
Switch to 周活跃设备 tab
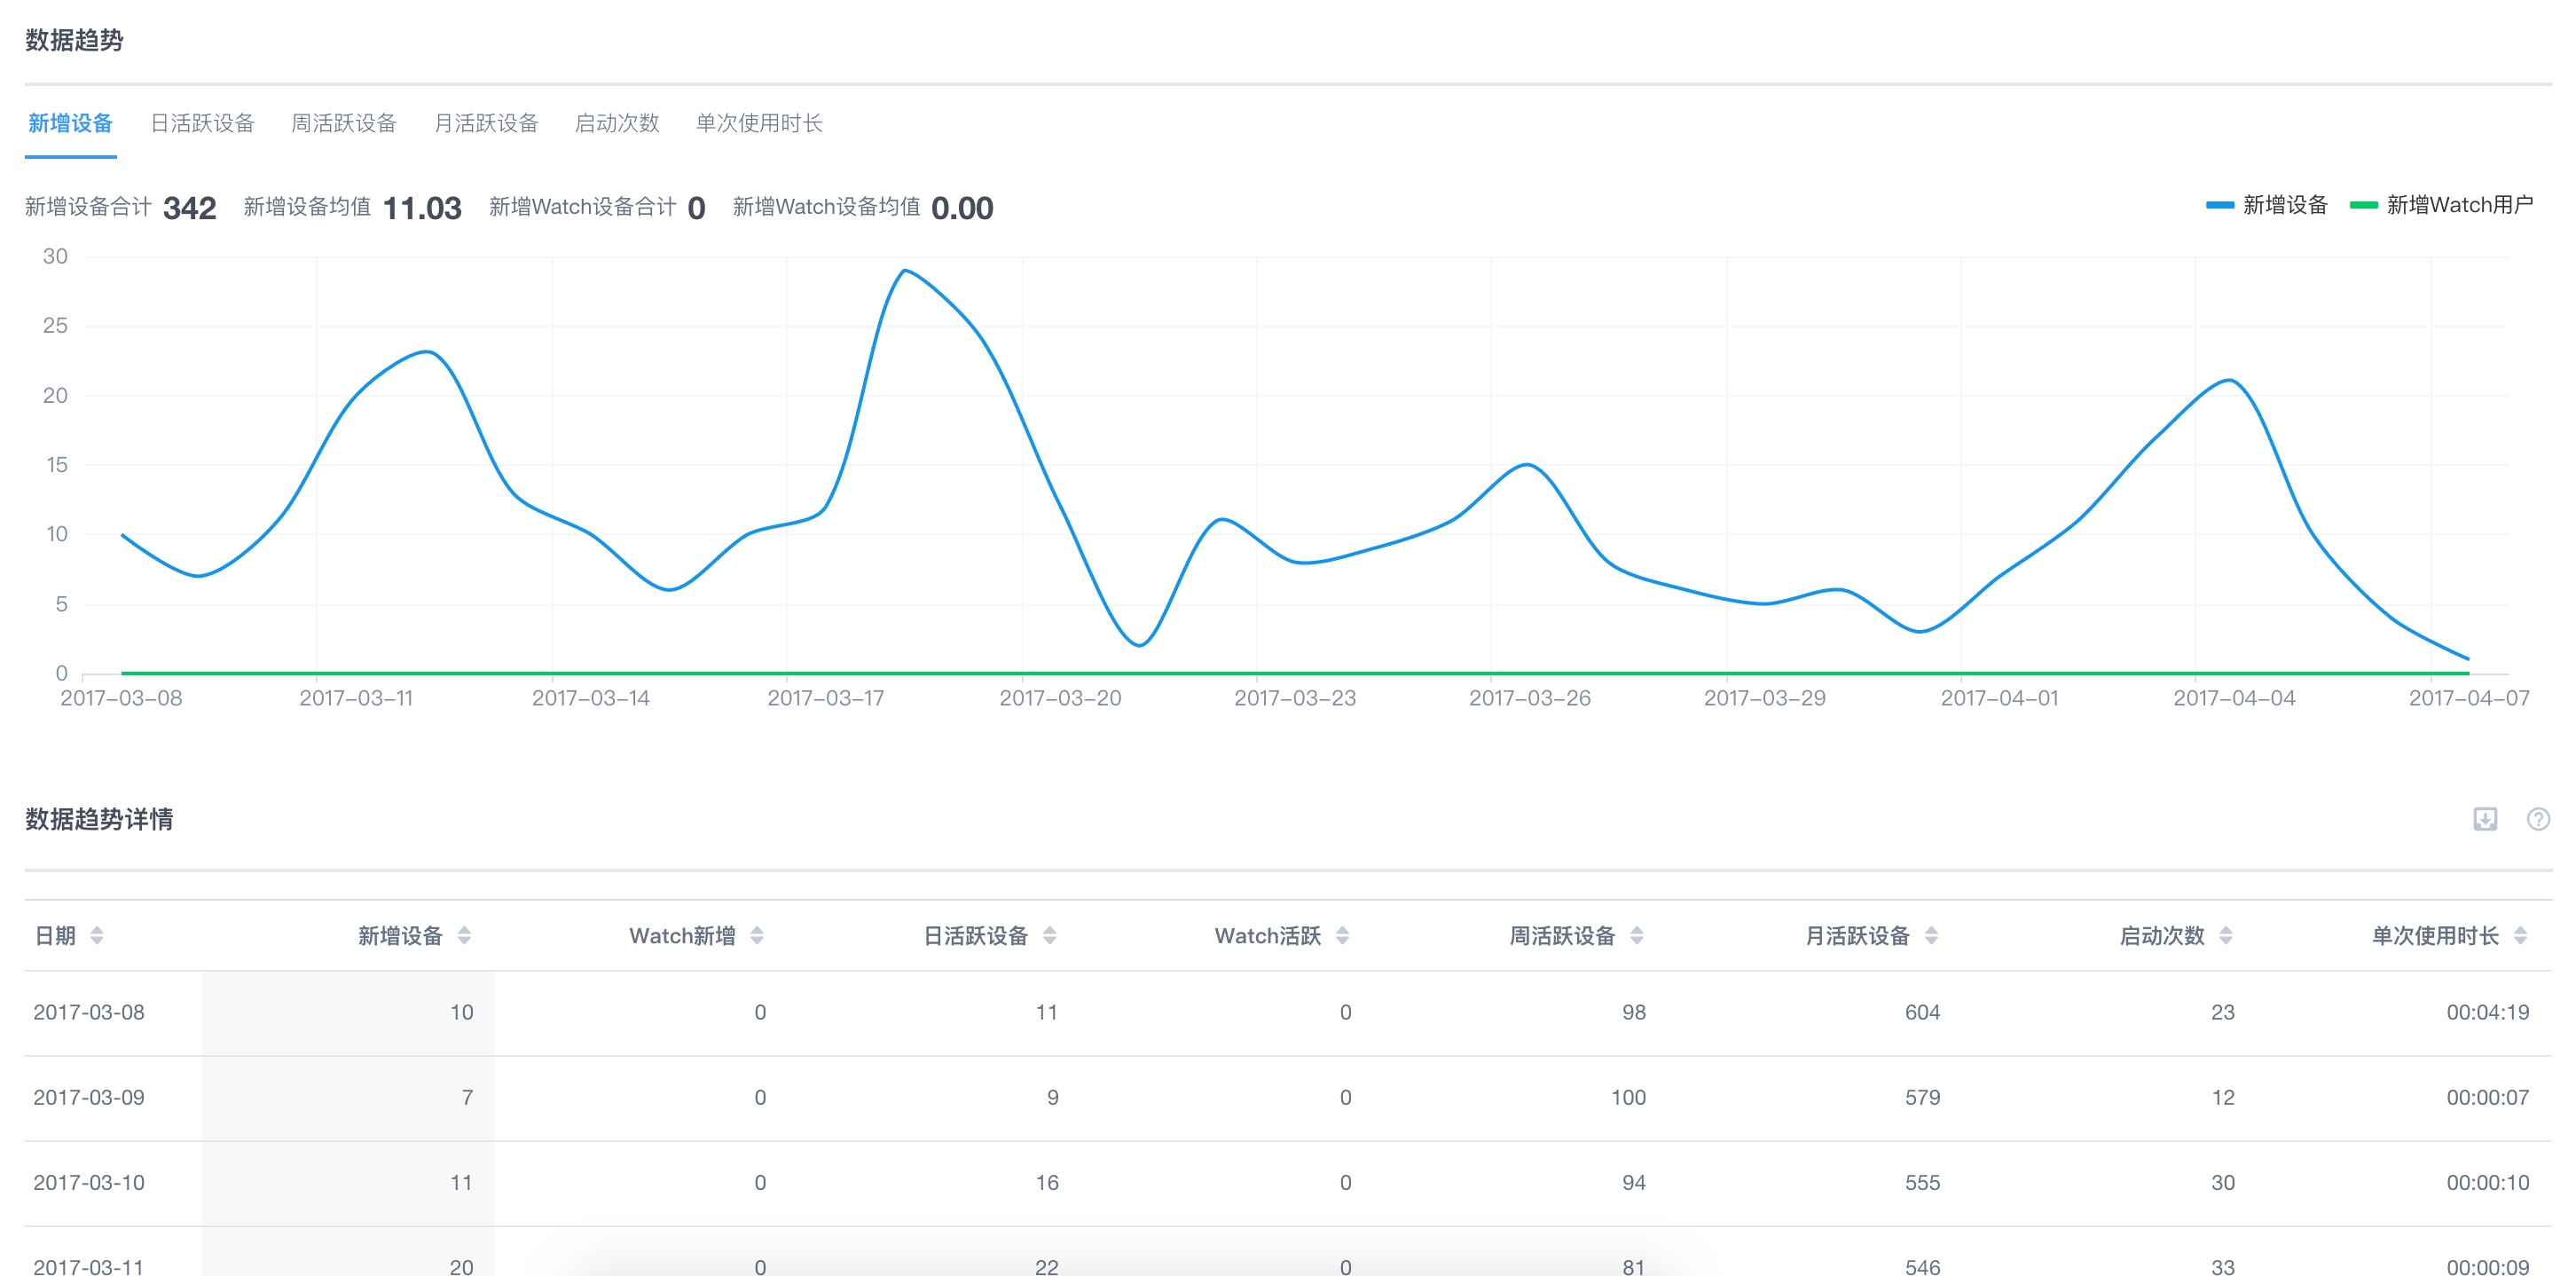click(344, 123)
